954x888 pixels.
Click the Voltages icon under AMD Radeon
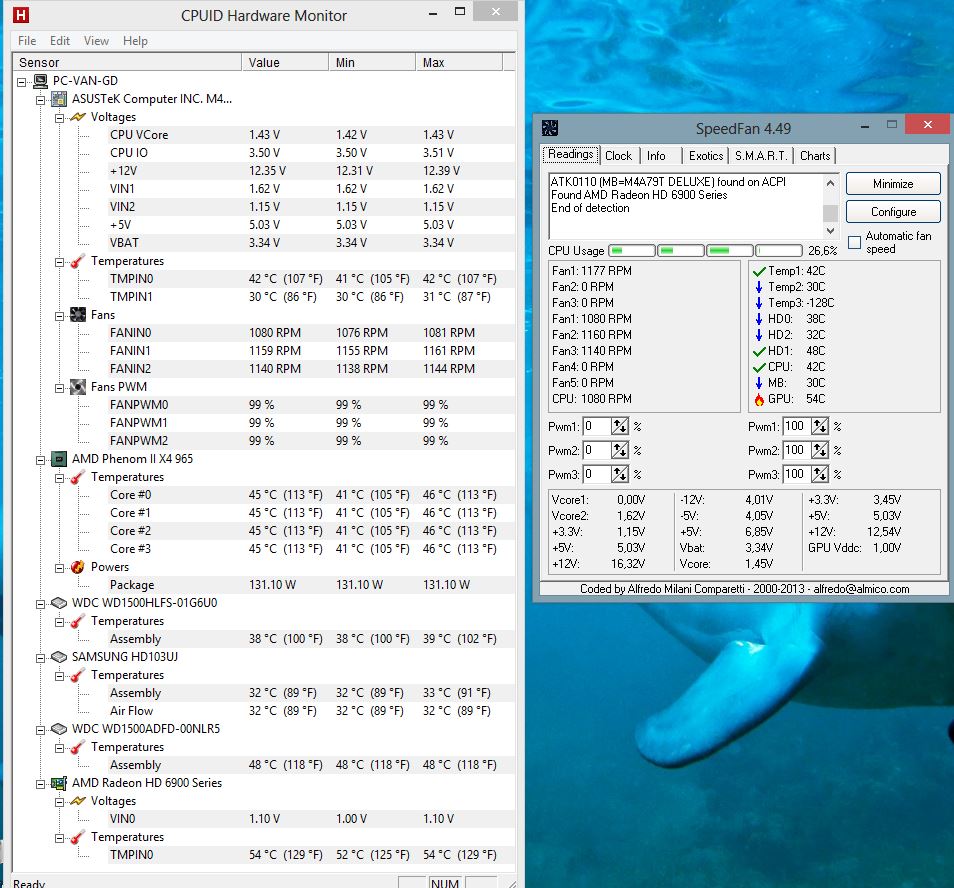(x=78, y=801)
